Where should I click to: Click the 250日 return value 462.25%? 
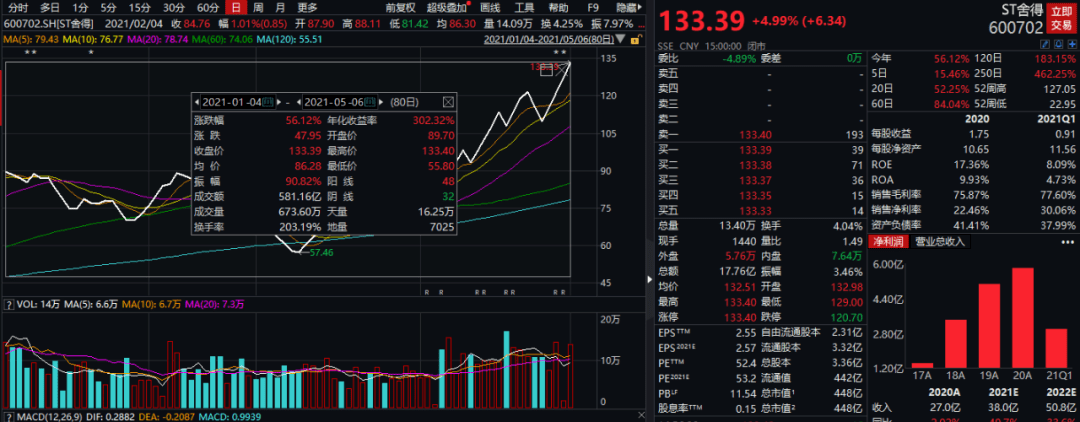pyautogui.click(x=1057, y=74)
